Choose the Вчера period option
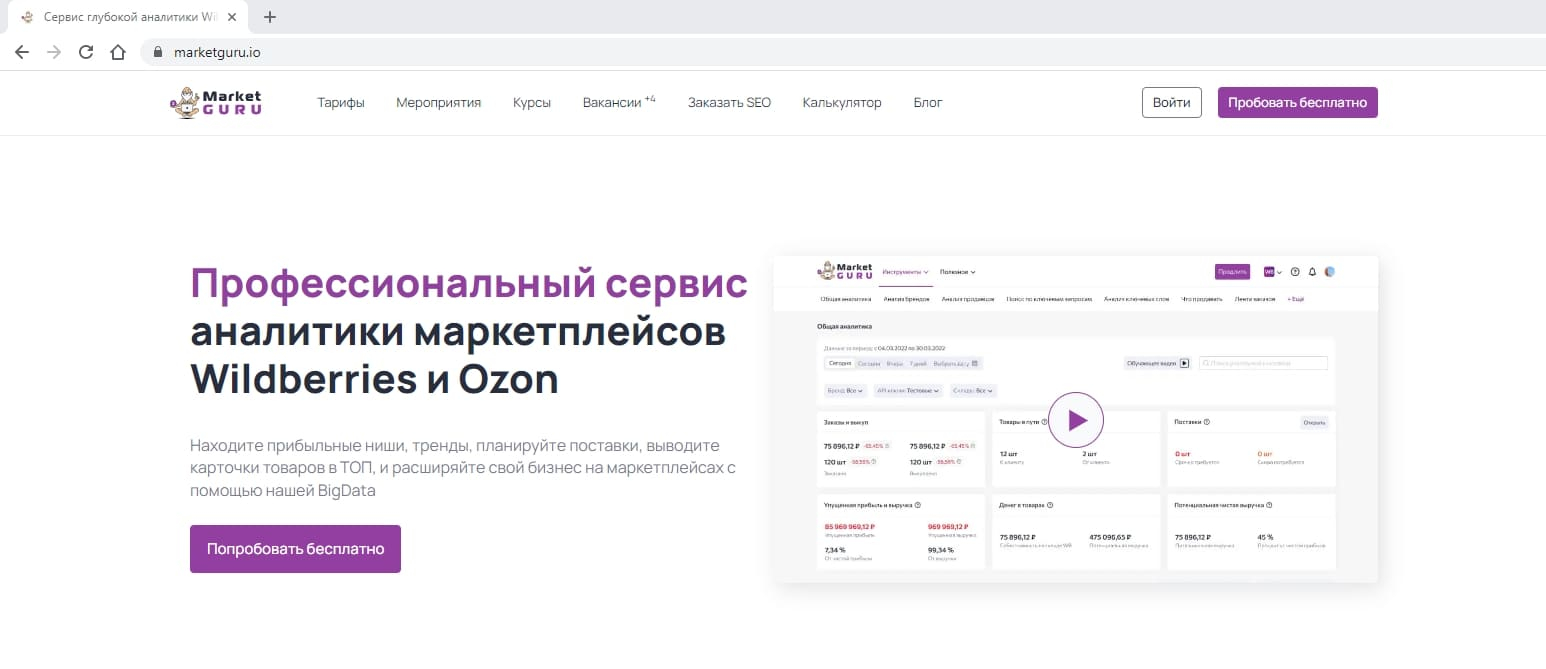This screenshot has width=1546, height=669. coord(895,363)
